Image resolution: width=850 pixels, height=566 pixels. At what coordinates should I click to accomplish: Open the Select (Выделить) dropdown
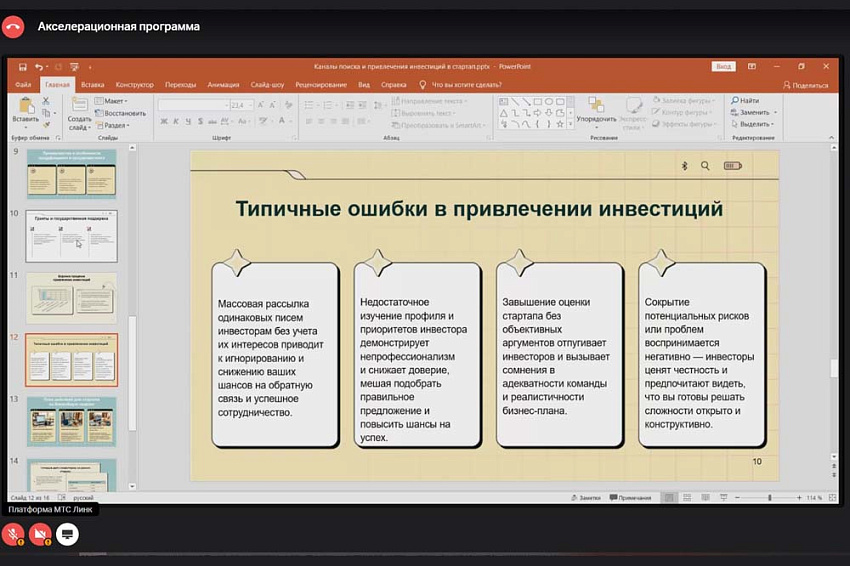click(753, 125)
